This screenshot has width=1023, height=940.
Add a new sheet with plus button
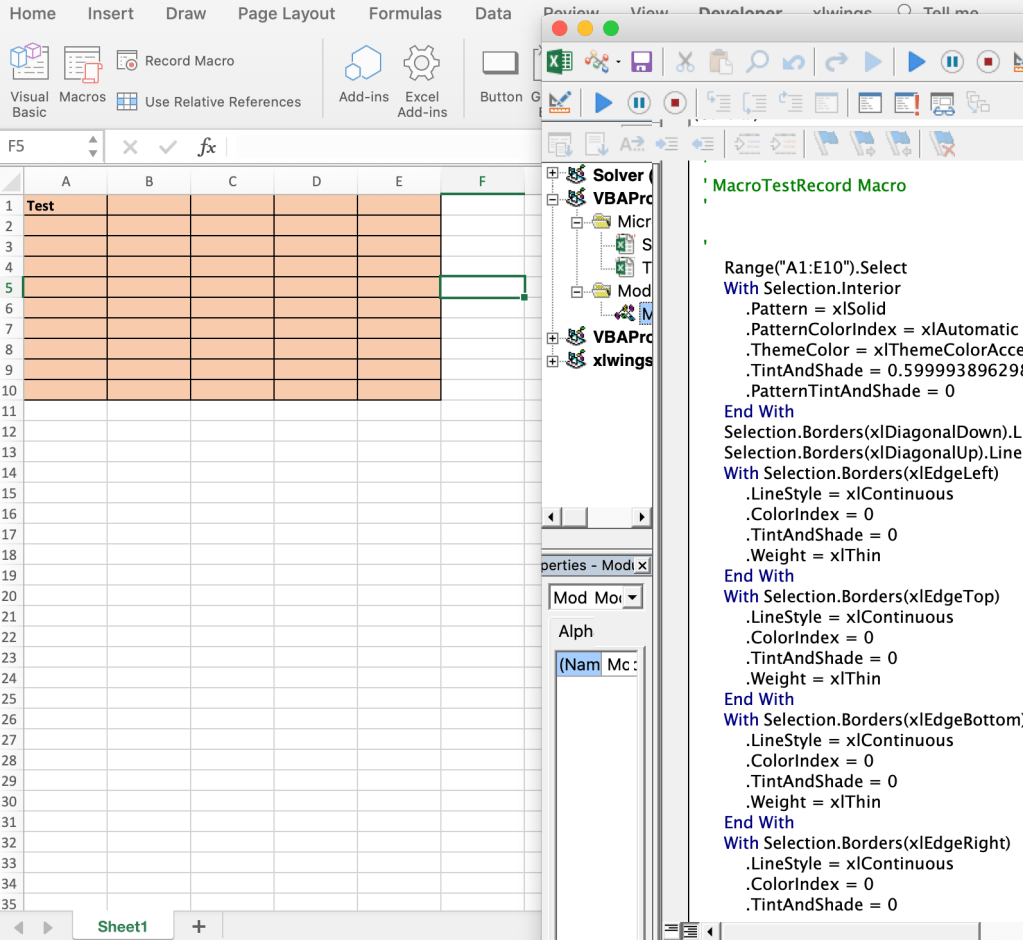198,926
